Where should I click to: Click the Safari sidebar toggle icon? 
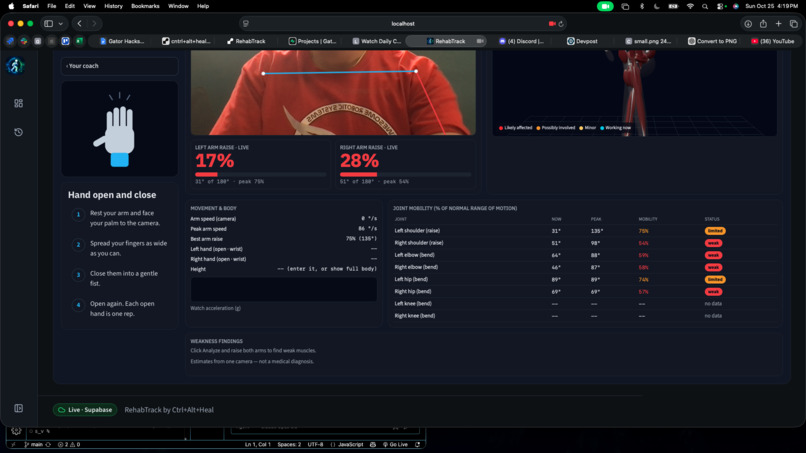(x=48, y=24)
